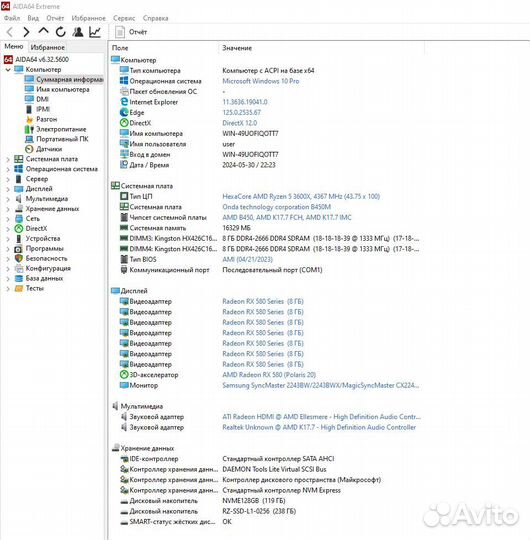Screen dimensions: 530x540
Task: Expand the Хранение данных tree node
Action: point(8,209)
